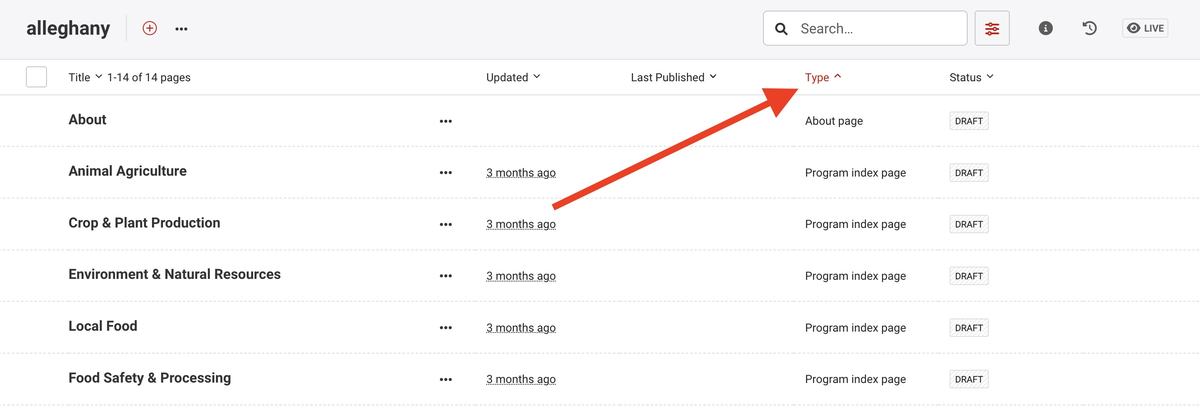Sort pages by Title column
This screenshot has height=412, width=1200.
pyautogui.click(x=85, y=77)
